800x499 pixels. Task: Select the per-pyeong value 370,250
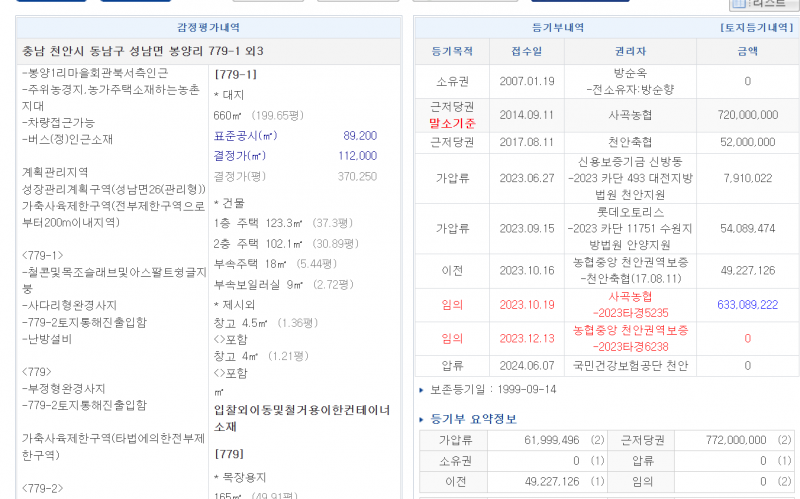357,177
